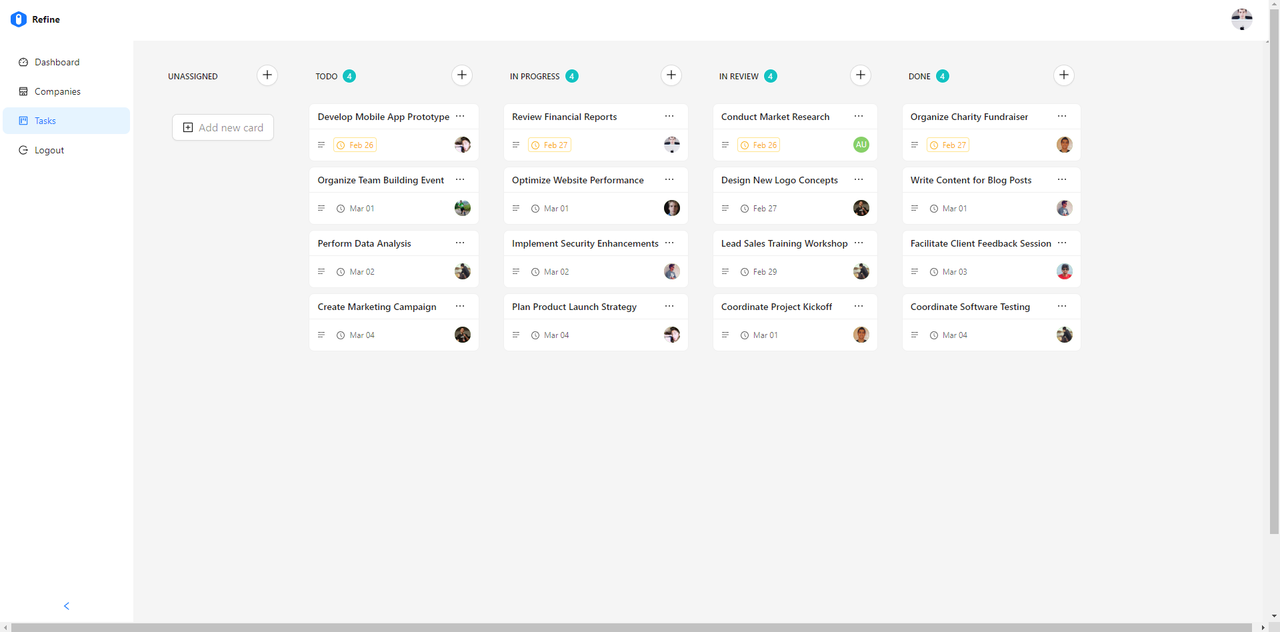Open the Plan Product Launch Strategy options menu

pyautogui.click(x=670, y=307)
